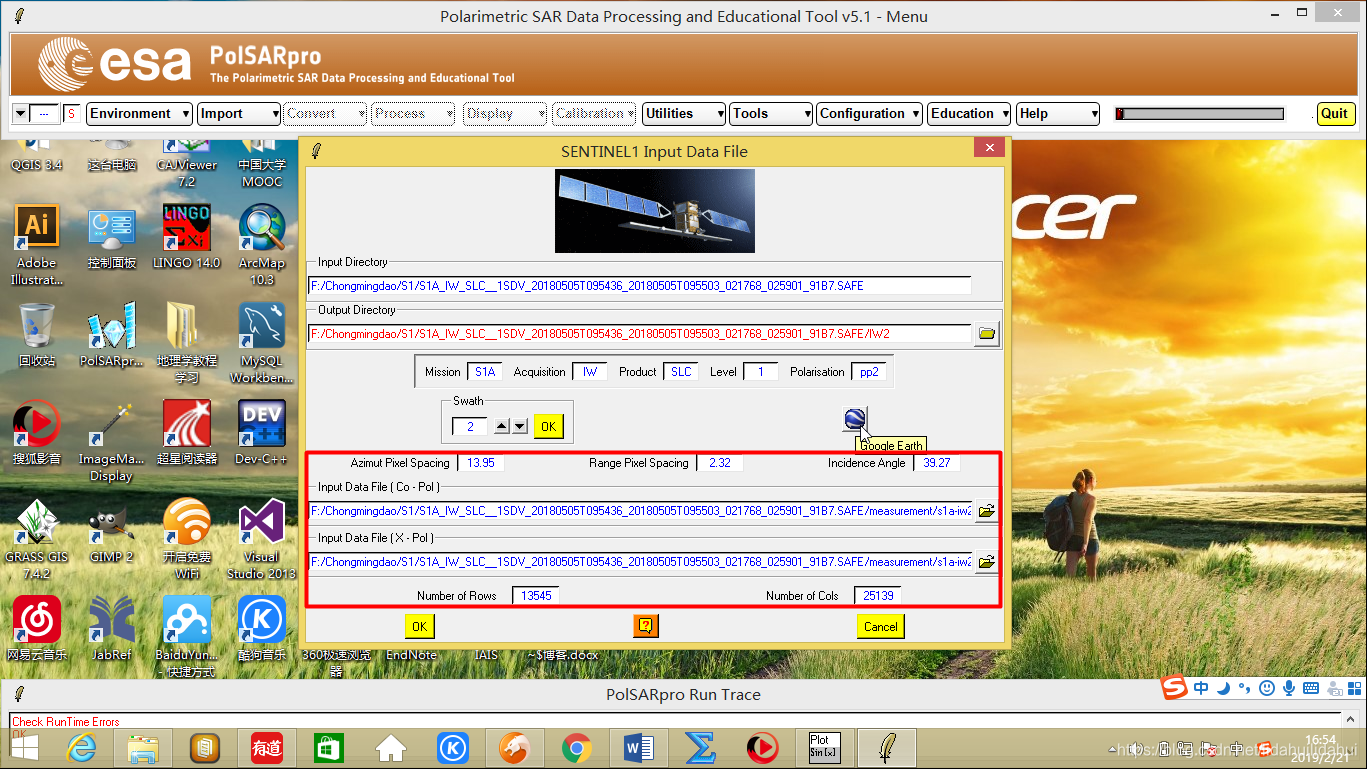
Task: Launch the Dev-C++ desktop shortcut
Action: (262, 433)
